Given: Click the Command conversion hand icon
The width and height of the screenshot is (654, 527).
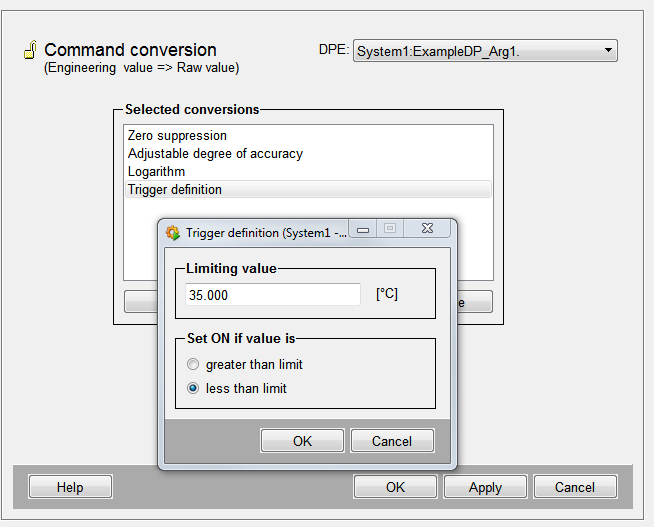Looking at the screenshot, I should (30, 51).
